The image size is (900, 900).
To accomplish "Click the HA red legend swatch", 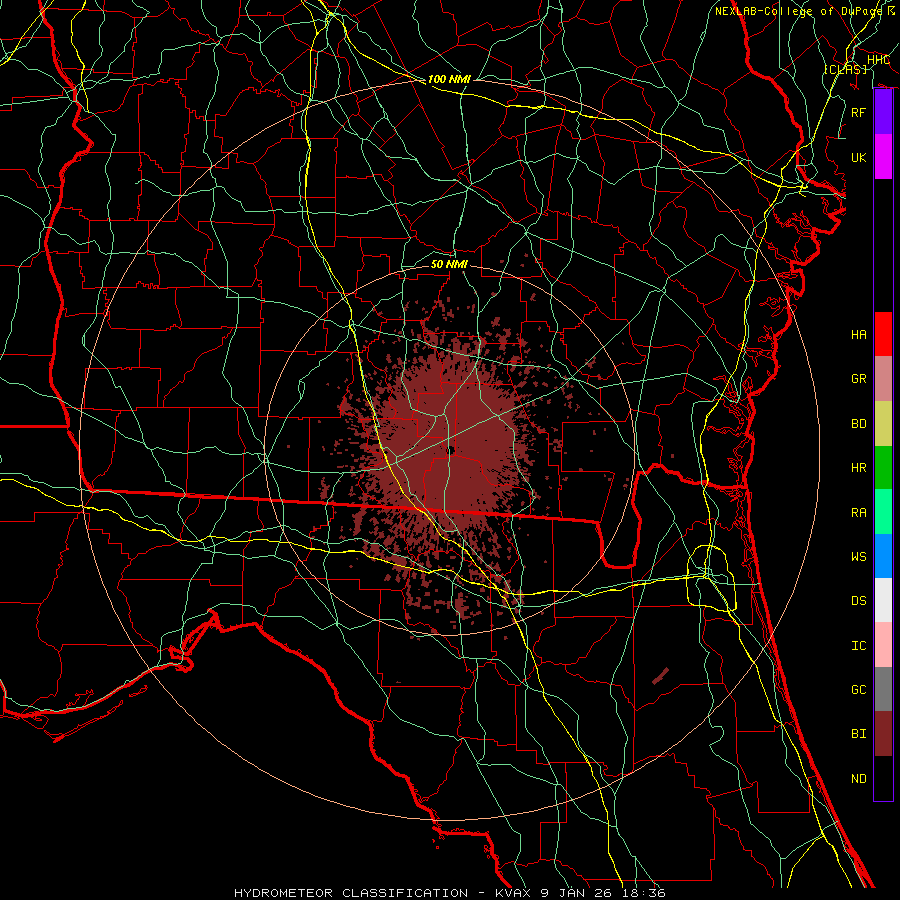I will (x=883, y=334).
